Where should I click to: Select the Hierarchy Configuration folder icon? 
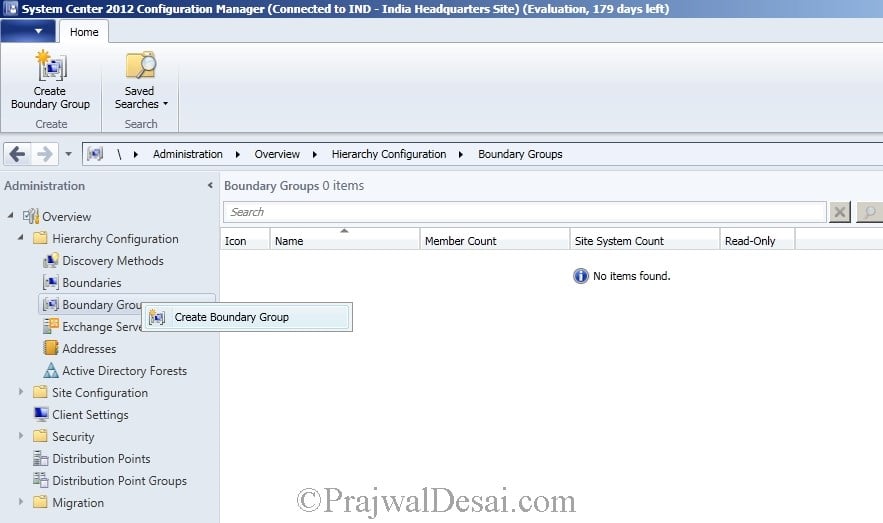click(40, 238)
